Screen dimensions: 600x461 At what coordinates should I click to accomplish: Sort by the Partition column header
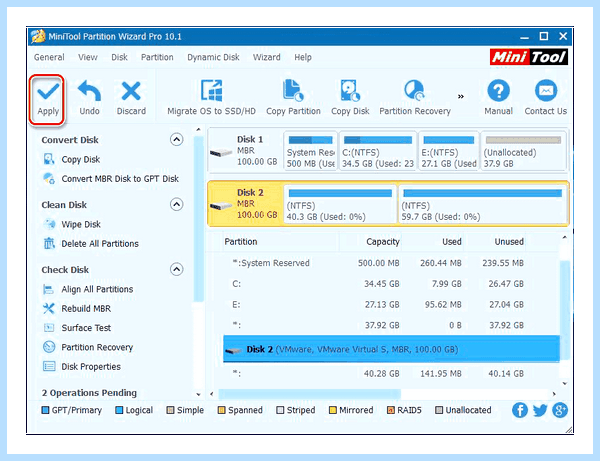tap(241, 242)
